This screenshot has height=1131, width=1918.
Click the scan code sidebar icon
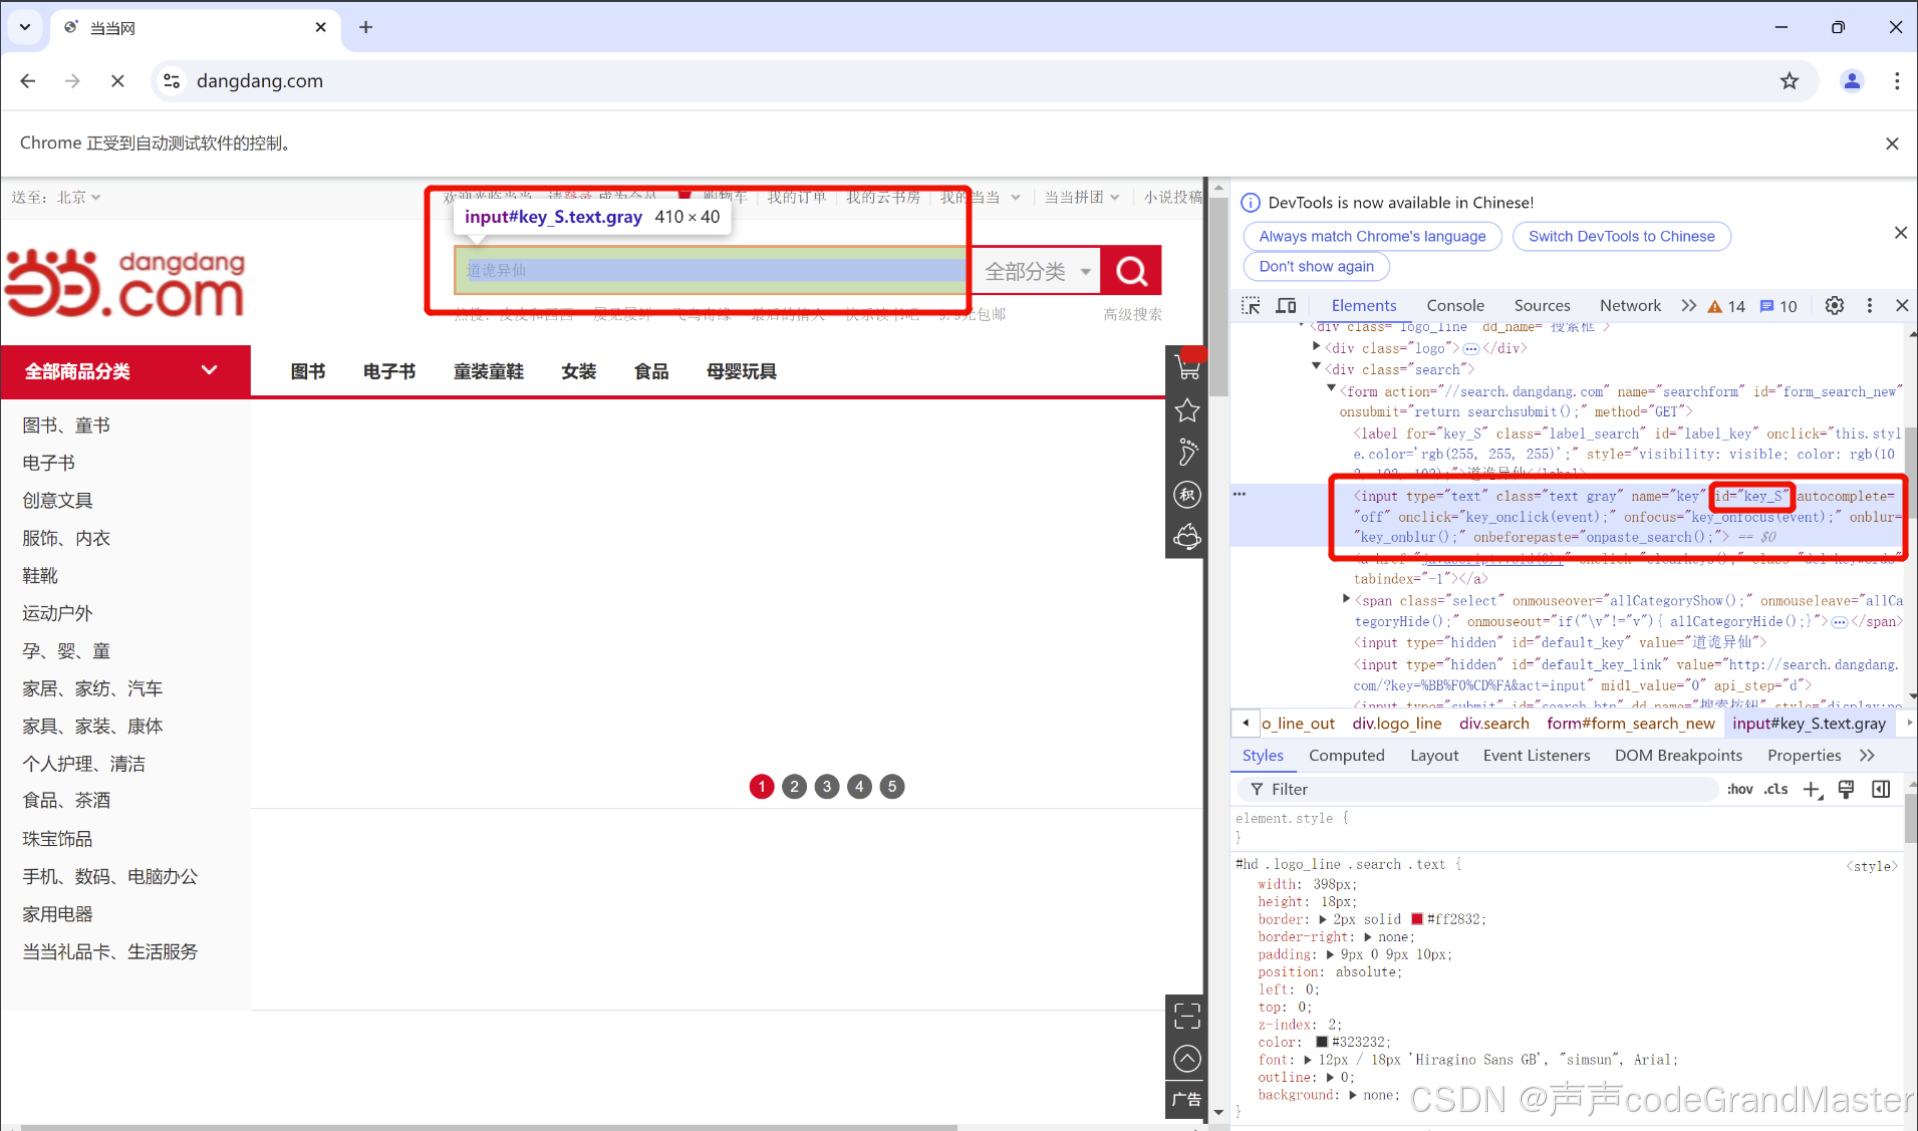(x=1187, y=1016)
